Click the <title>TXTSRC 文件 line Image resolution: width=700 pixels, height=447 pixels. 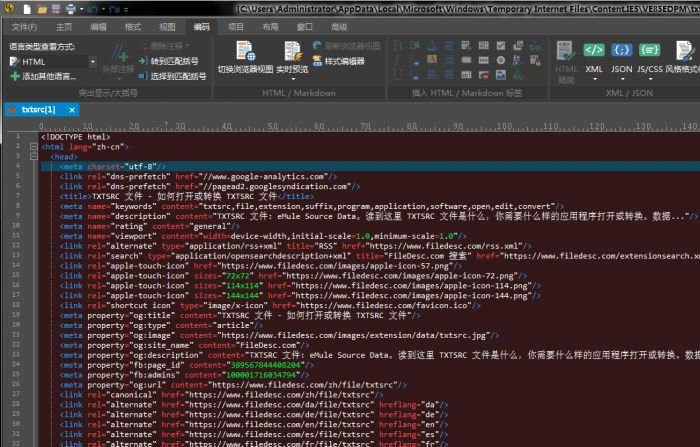(x=187, y=196)
